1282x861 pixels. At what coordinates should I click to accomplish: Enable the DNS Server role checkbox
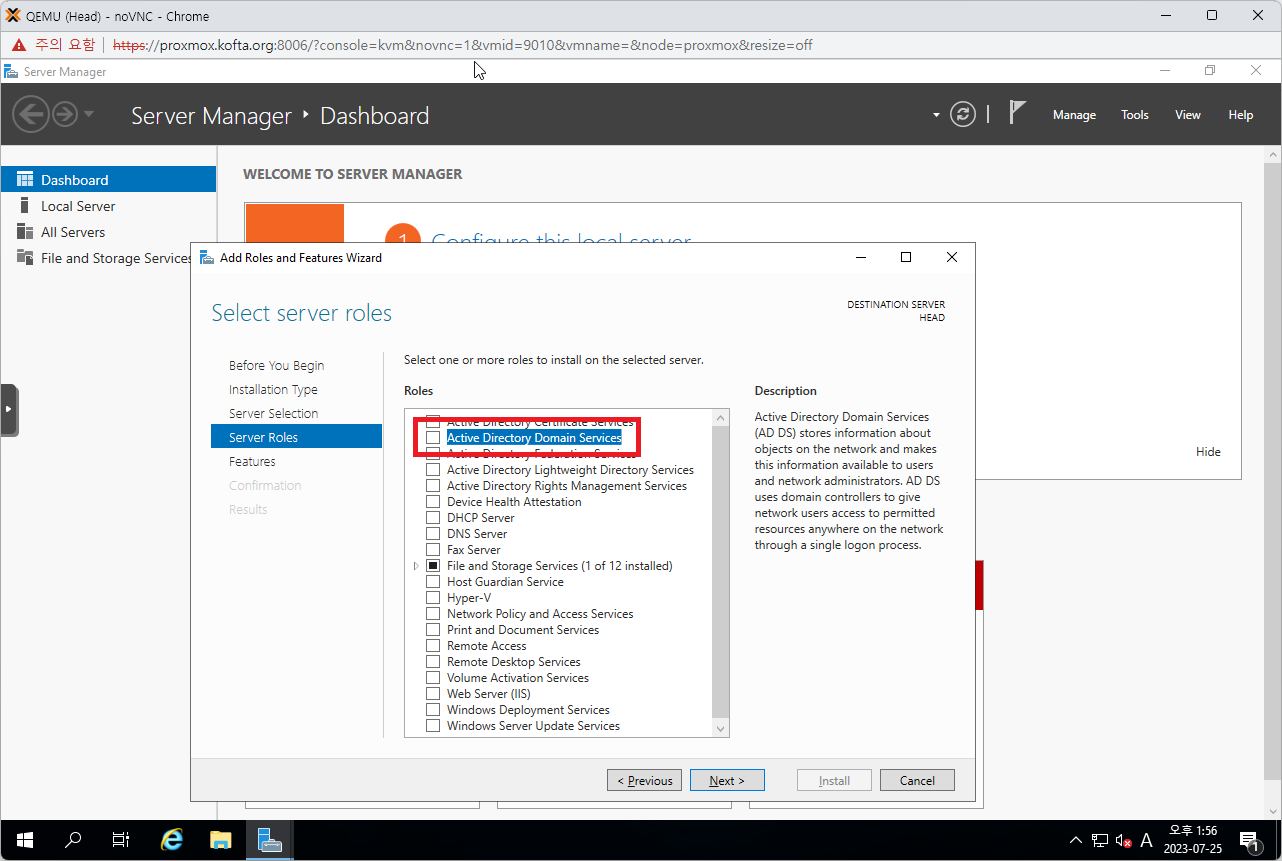[x=433, y=534]
